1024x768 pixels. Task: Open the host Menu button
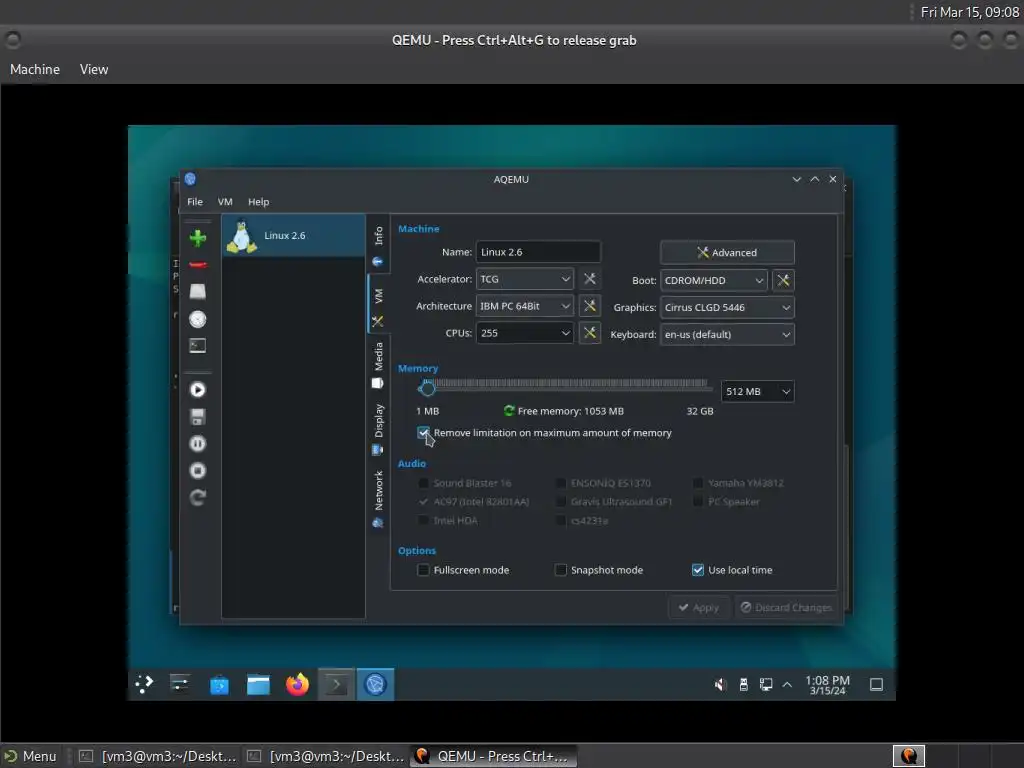(31, 756)
